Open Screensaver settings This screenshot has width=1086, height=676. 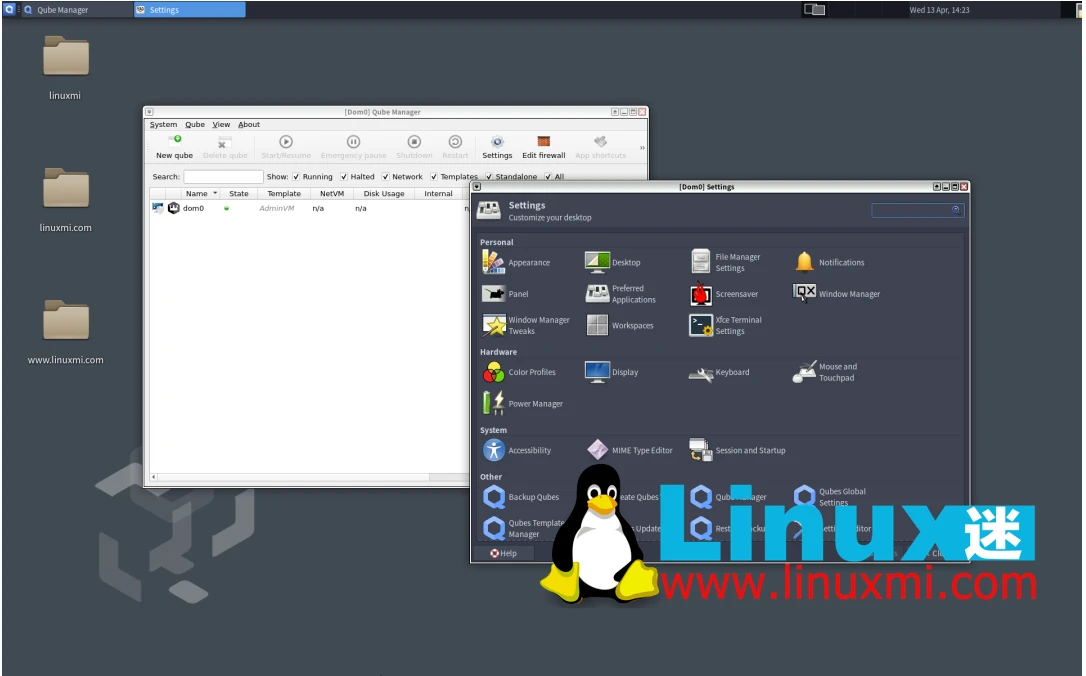(724, 294)
